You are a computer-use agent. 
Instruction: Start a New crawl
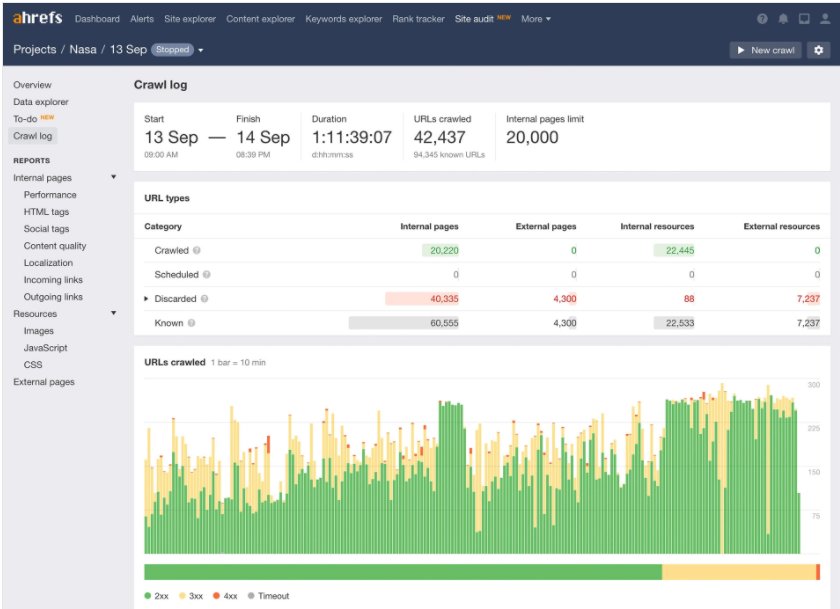point(765,50)
